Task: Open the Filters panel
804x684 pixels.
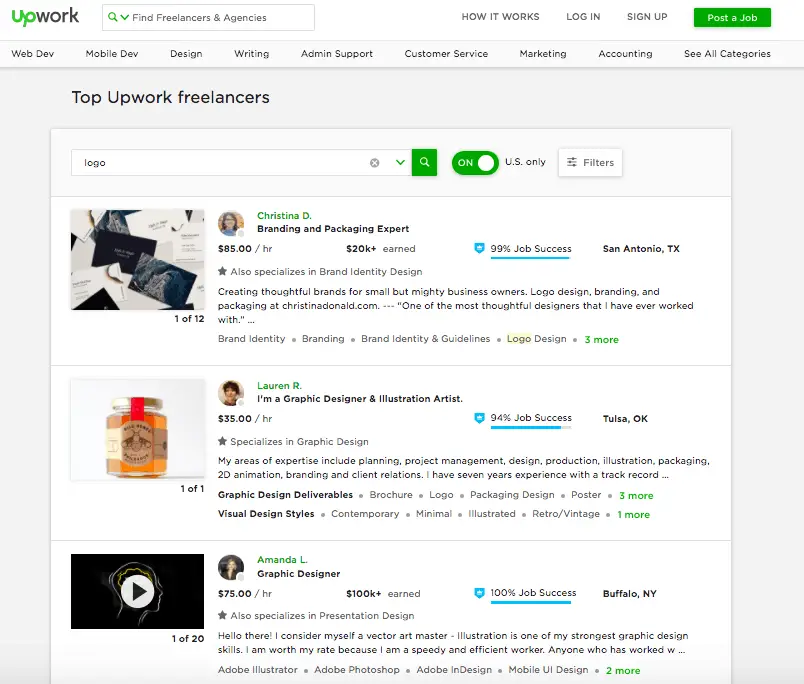Action: [590, 163]
